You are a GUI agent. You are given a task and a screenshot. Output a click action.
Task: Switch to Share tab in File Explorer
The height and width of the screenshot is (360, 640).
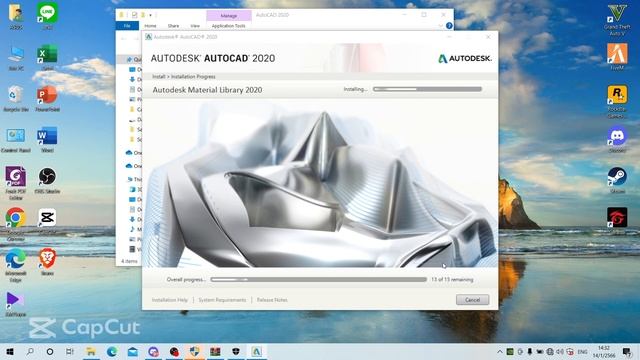coord(173,26)
